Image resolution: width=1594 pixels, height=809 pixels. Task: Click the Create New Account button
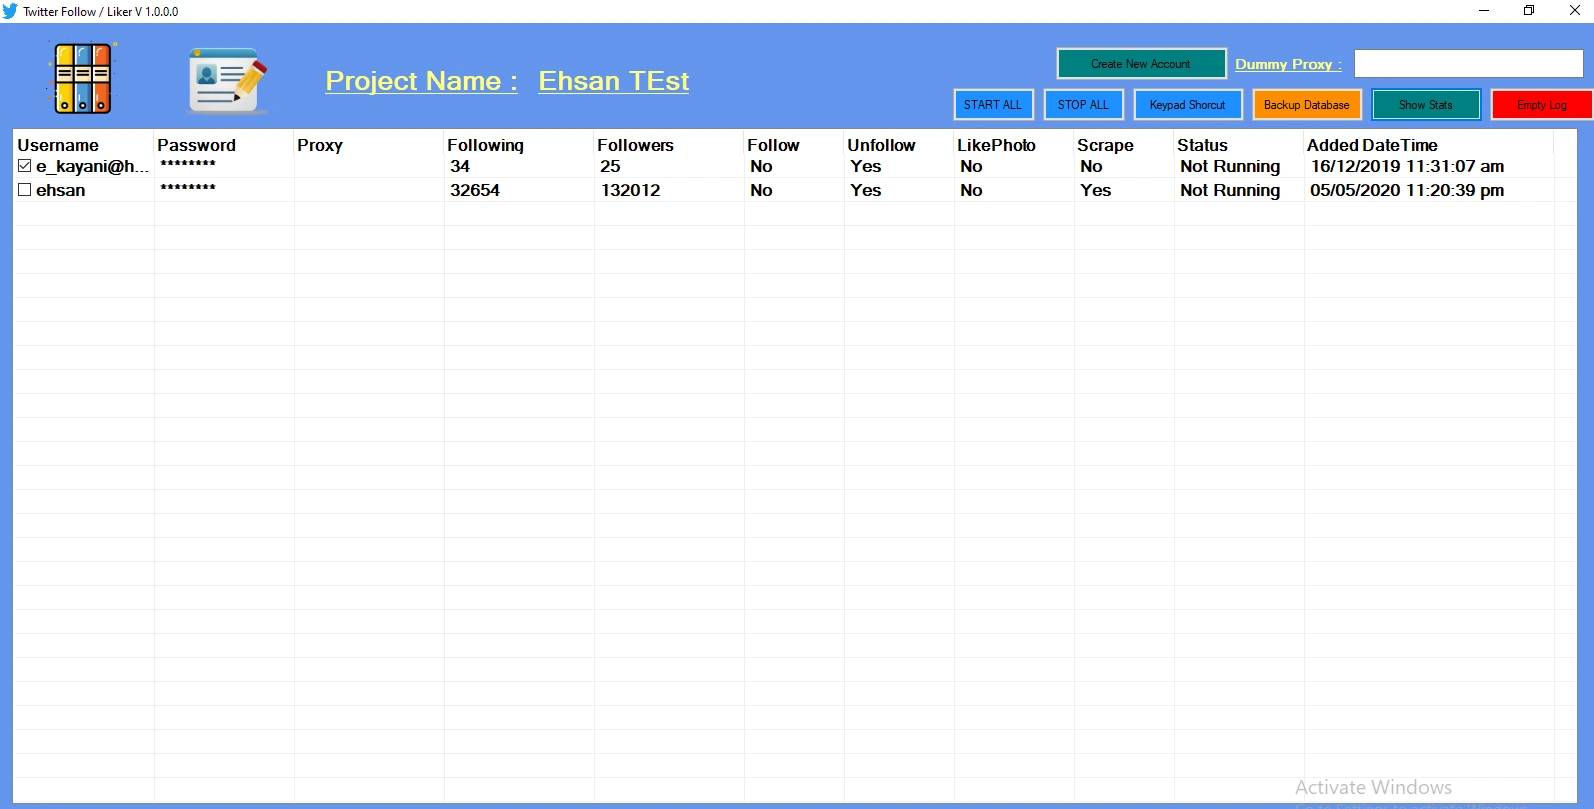pyautogui.click(x=1141, y=64)
